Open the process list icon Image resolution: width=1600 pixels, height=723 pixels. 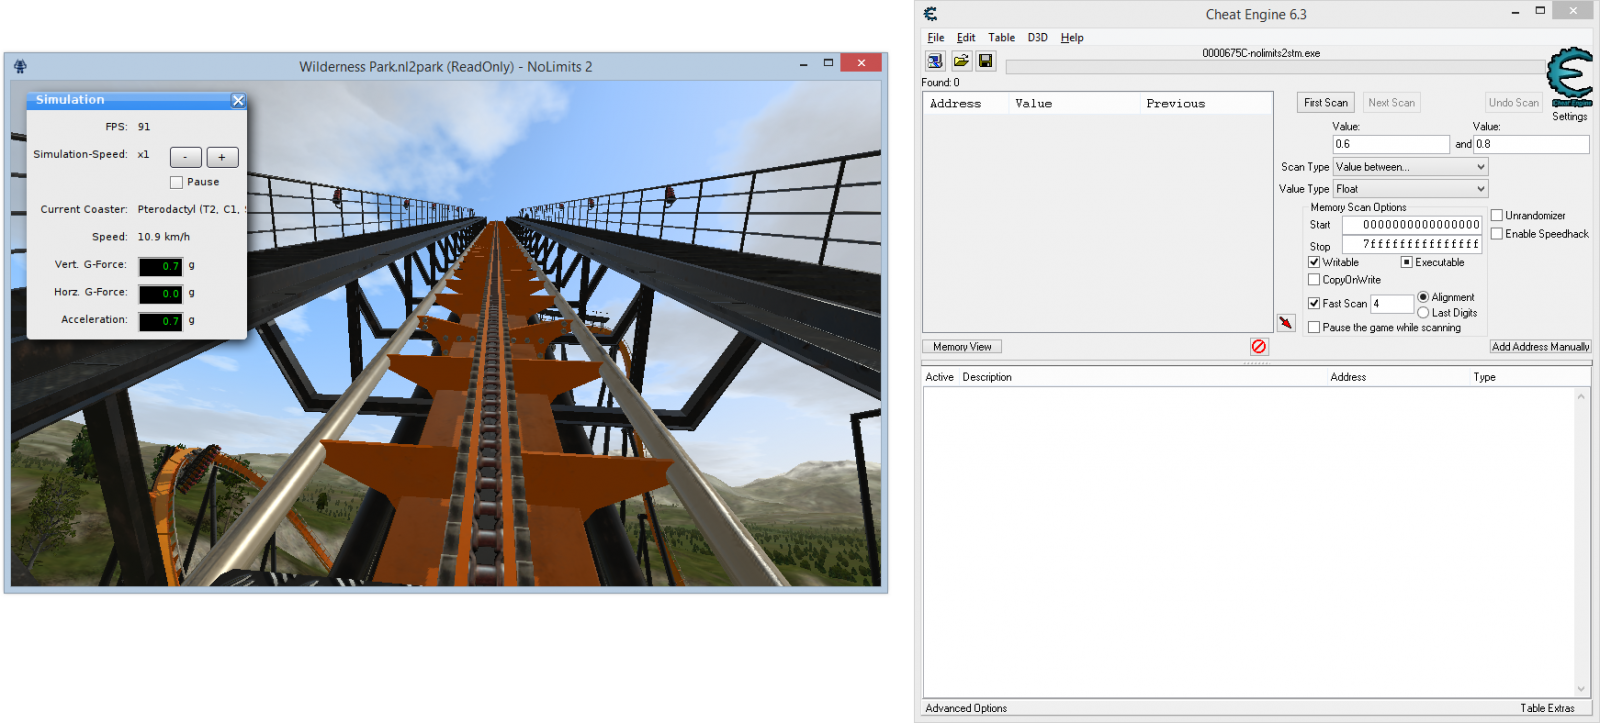click(935, 61)
